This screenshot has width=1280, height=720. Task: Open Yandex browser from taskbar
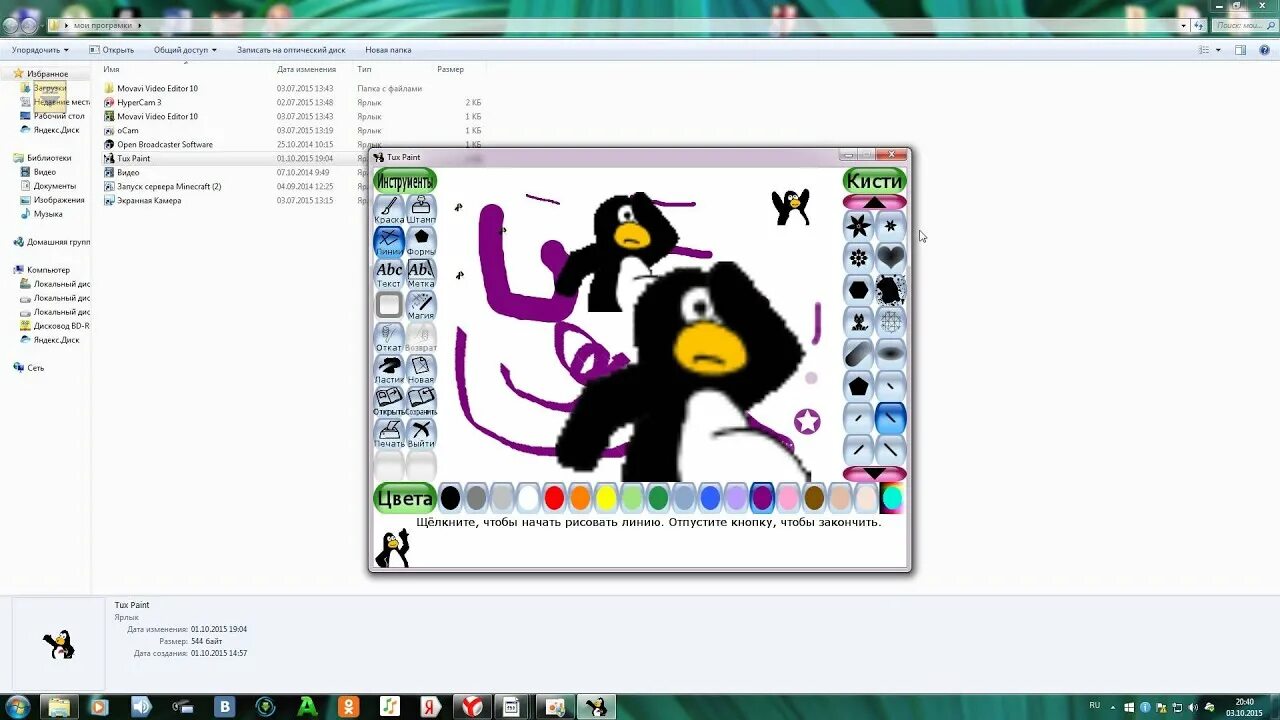(472, 707)
